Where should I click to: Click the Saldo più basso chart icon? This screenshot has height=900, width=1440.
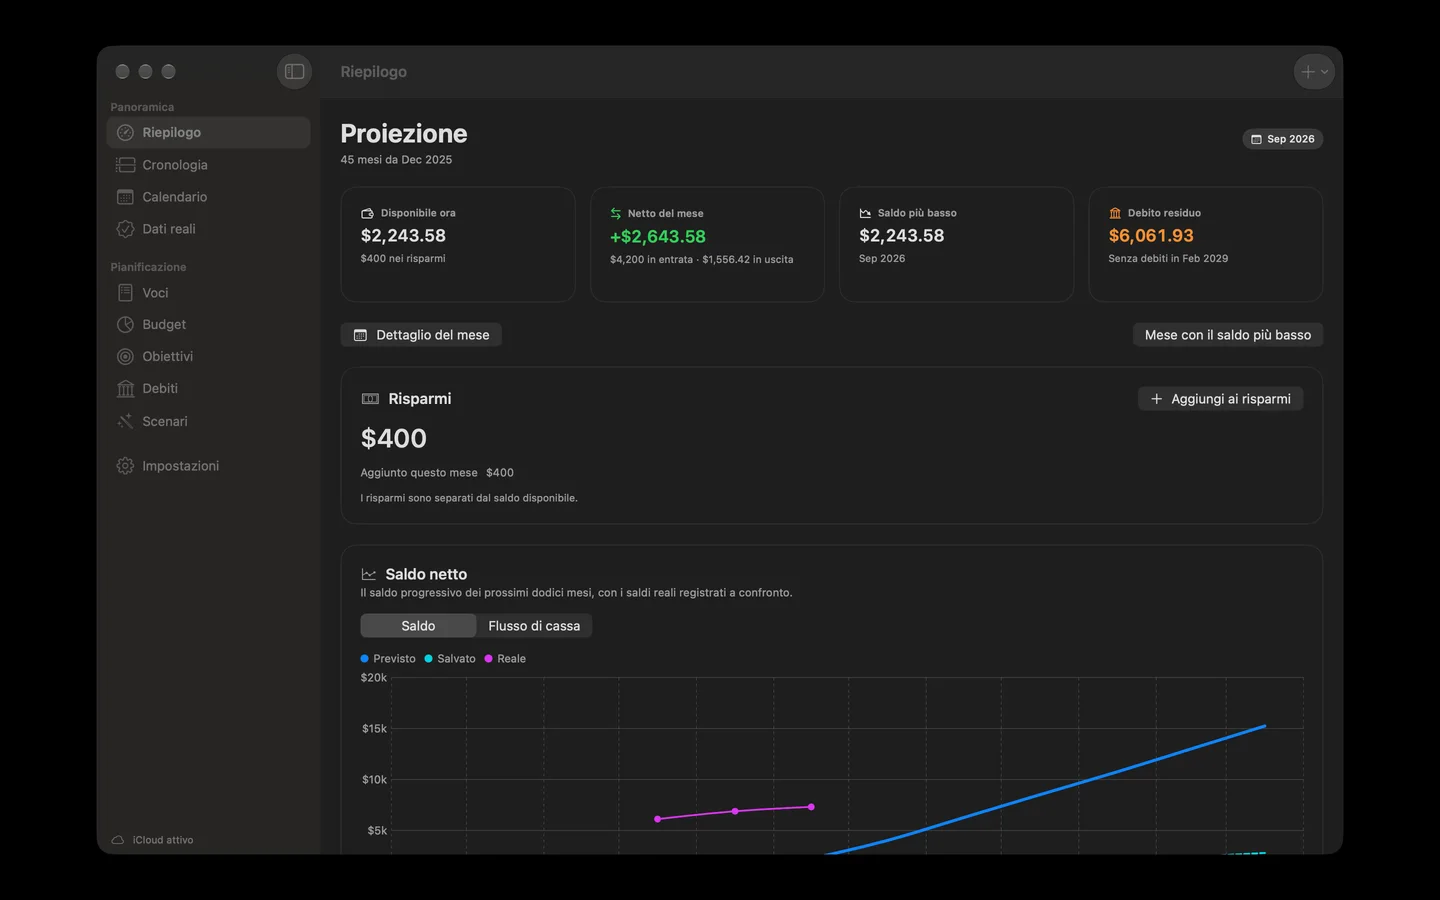click(x=865, y=213)
